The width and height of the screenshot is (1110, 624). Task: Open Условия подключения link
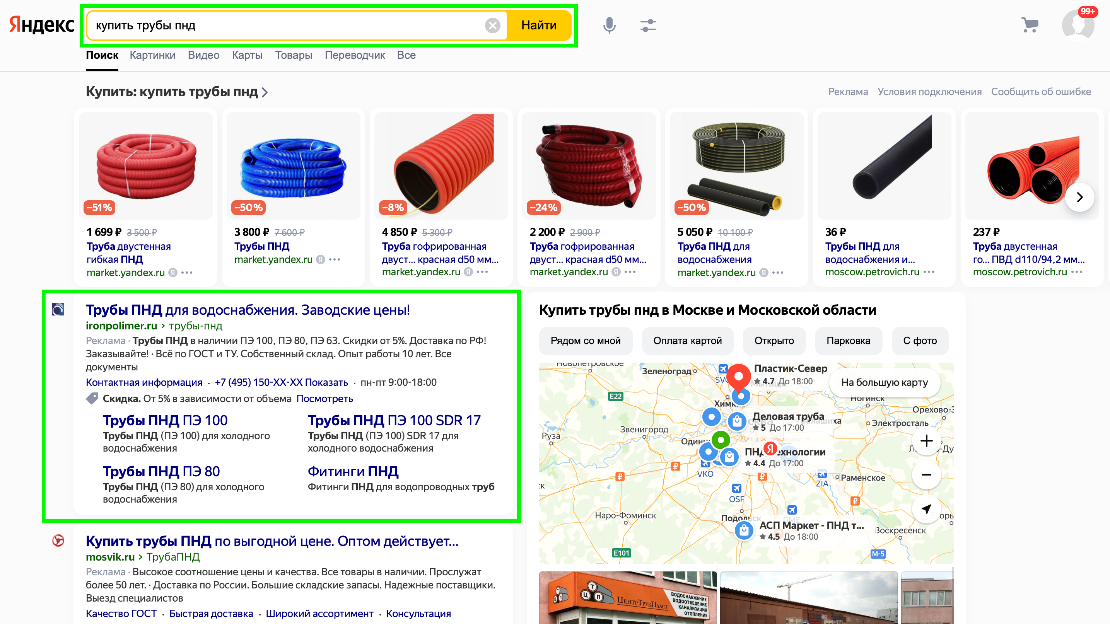coord(929,92)
